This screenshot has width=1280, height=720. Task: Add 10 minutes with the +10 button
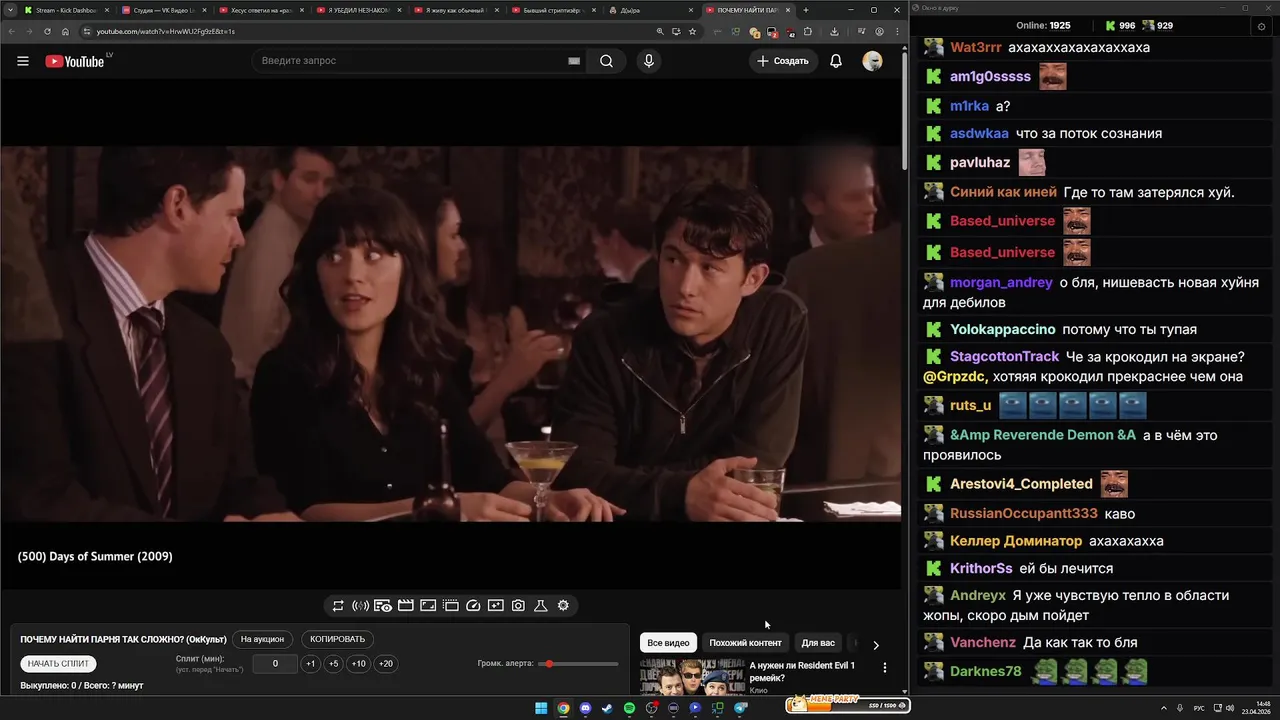click(359, 664)
